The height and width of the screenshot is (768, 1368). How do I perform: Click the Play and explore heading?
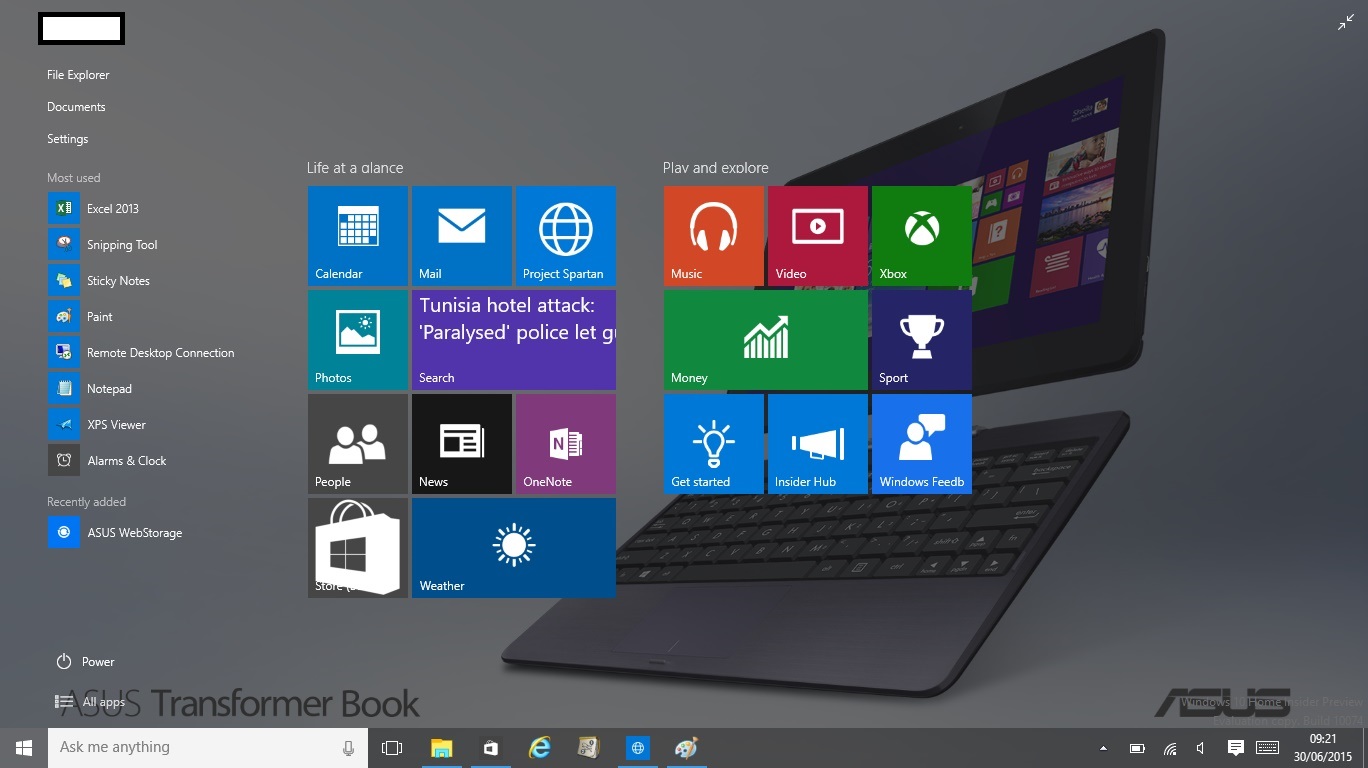pyautogui.click(x=715, y=168)
